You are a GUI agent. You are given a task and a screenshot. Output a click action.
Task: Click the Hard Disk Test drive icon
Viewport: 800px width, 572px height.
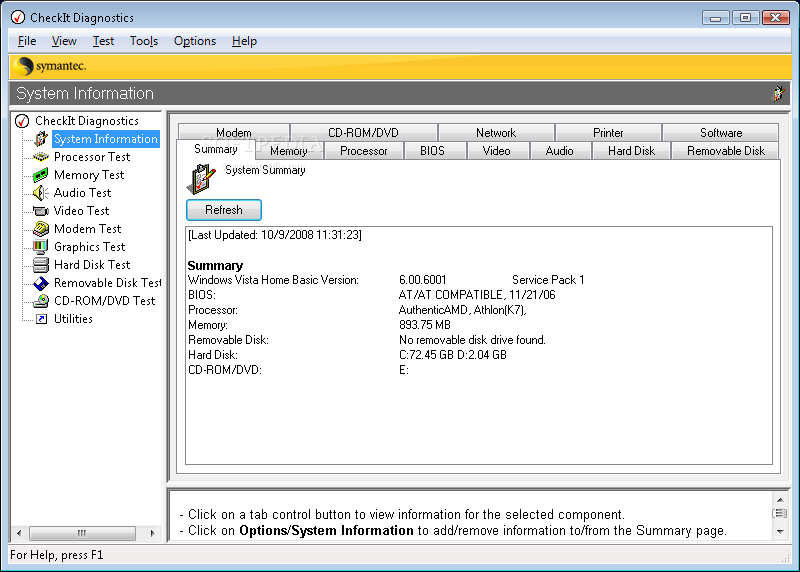[41, 265]
